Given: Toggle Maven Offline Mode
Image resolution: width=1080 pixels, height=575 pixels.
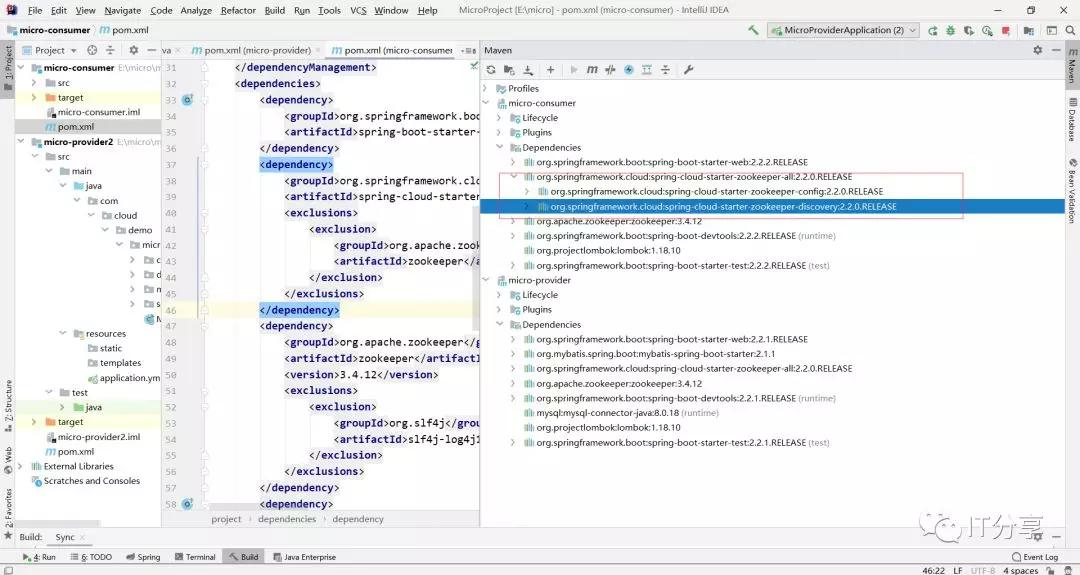Looking at the screenshot, I should (x=610, y=70).
